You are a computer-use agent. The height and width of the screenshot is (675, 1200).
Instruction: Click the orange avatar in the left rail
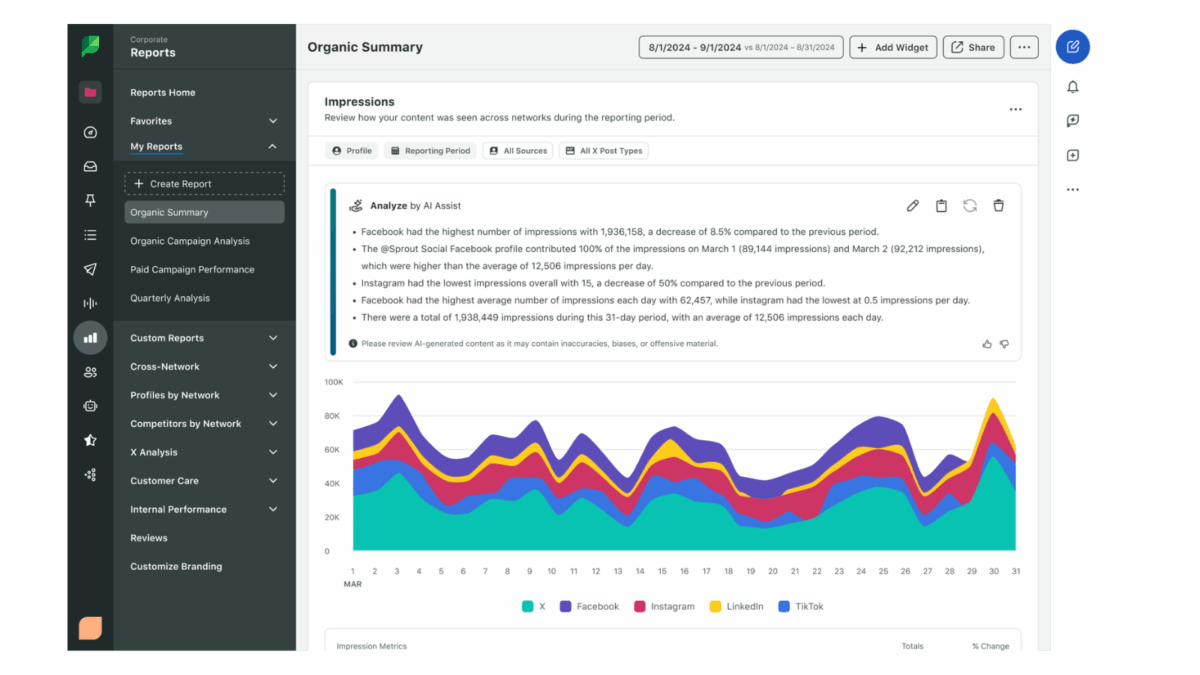90,628
